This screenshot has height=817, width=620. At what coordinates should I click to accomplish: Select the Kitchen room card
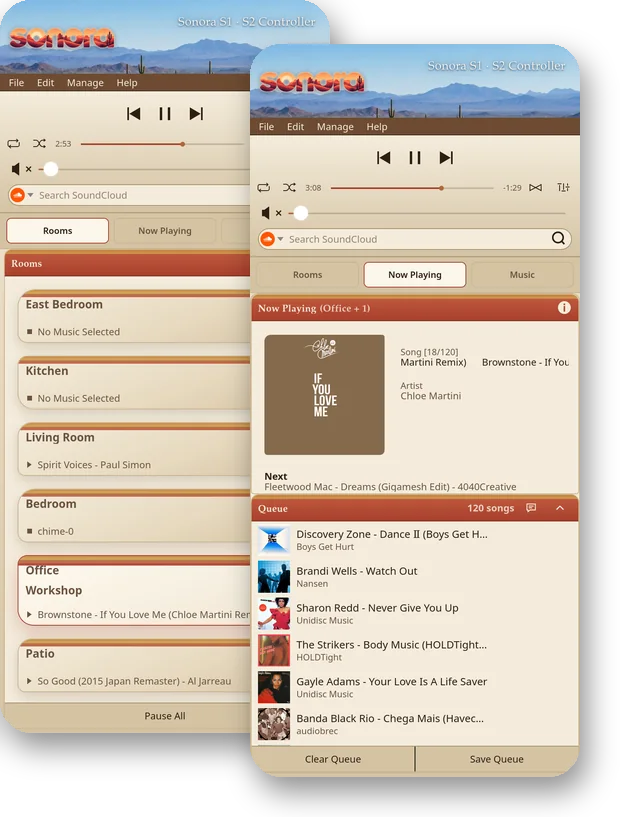point(134,383)
